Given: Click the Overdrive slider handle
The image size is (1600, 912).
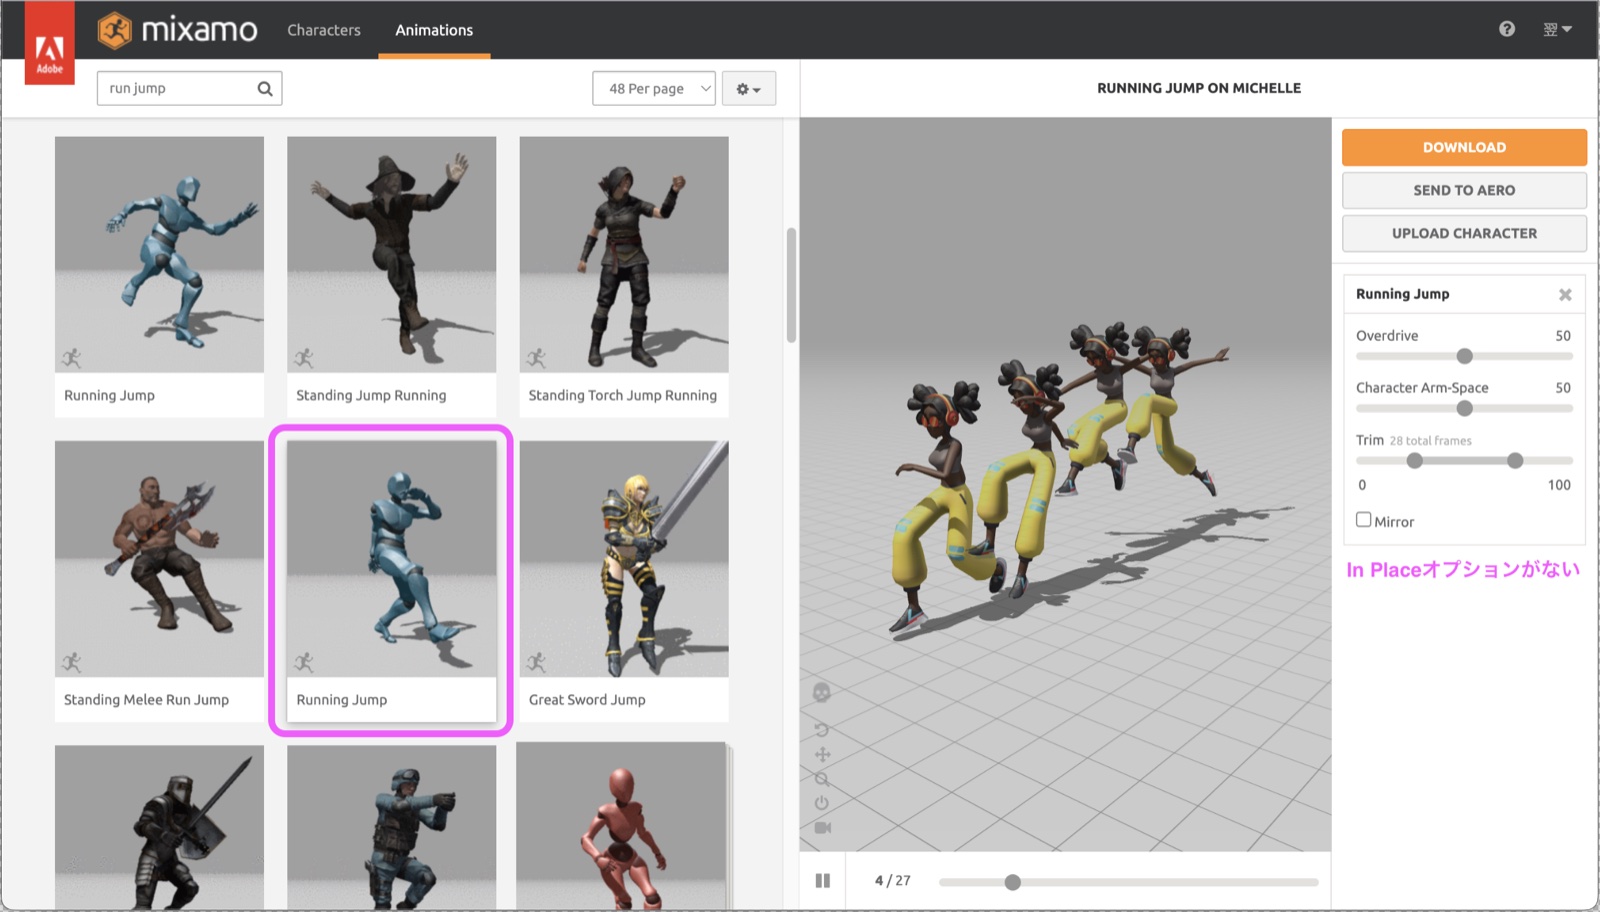Looking at the screenshot, I should tap(1464, 356).
